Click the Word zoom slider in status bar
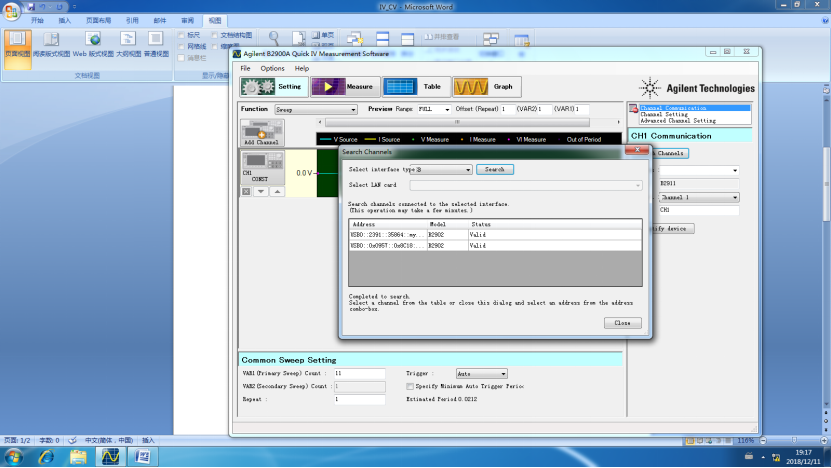The height and width of the screenshot is (468, 831). (x=794, y=440)
